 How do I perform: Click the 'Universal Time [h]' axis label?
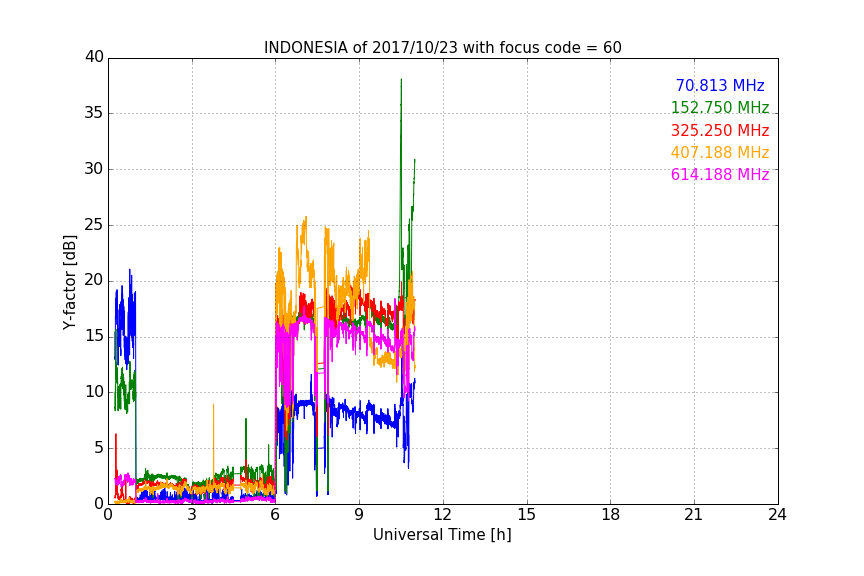[x=442, y=535]
